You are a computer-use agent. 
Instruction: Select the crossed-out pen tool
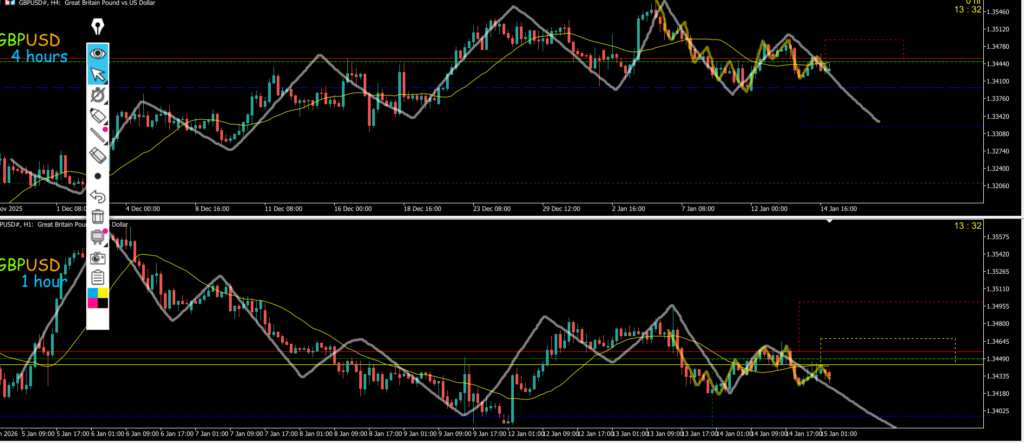point(98,94)
